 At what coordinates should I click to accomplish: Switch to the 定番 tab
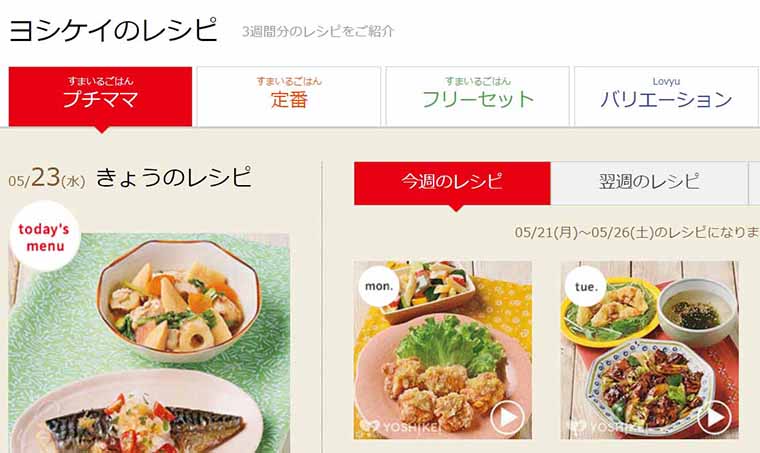pyautogui.click(x=289, y=96)
